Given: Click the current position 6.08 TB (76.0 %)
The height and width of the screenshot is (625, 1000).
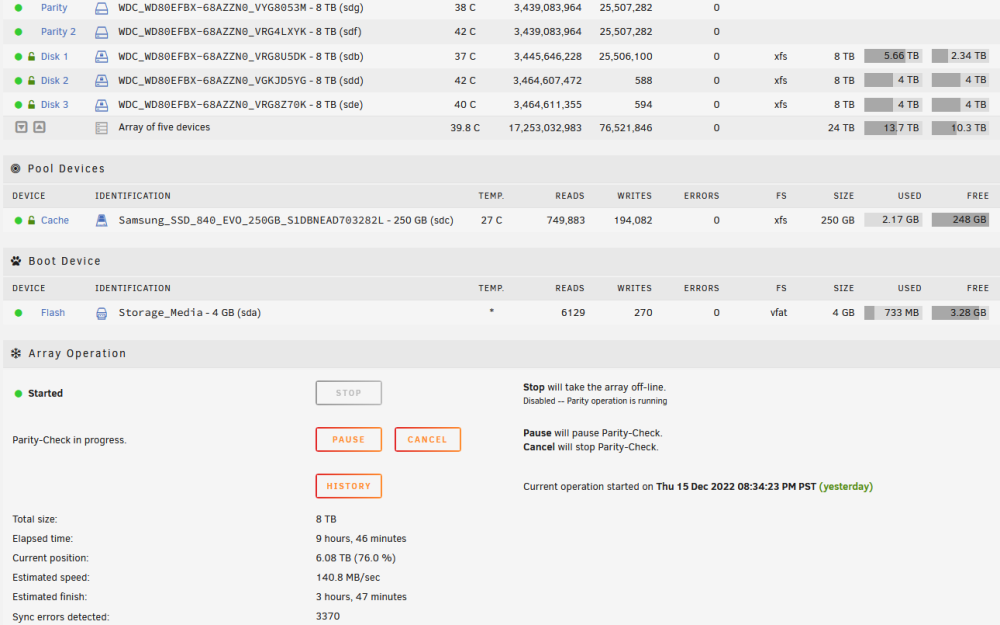Looking at the screenshot, I should 355,558.
